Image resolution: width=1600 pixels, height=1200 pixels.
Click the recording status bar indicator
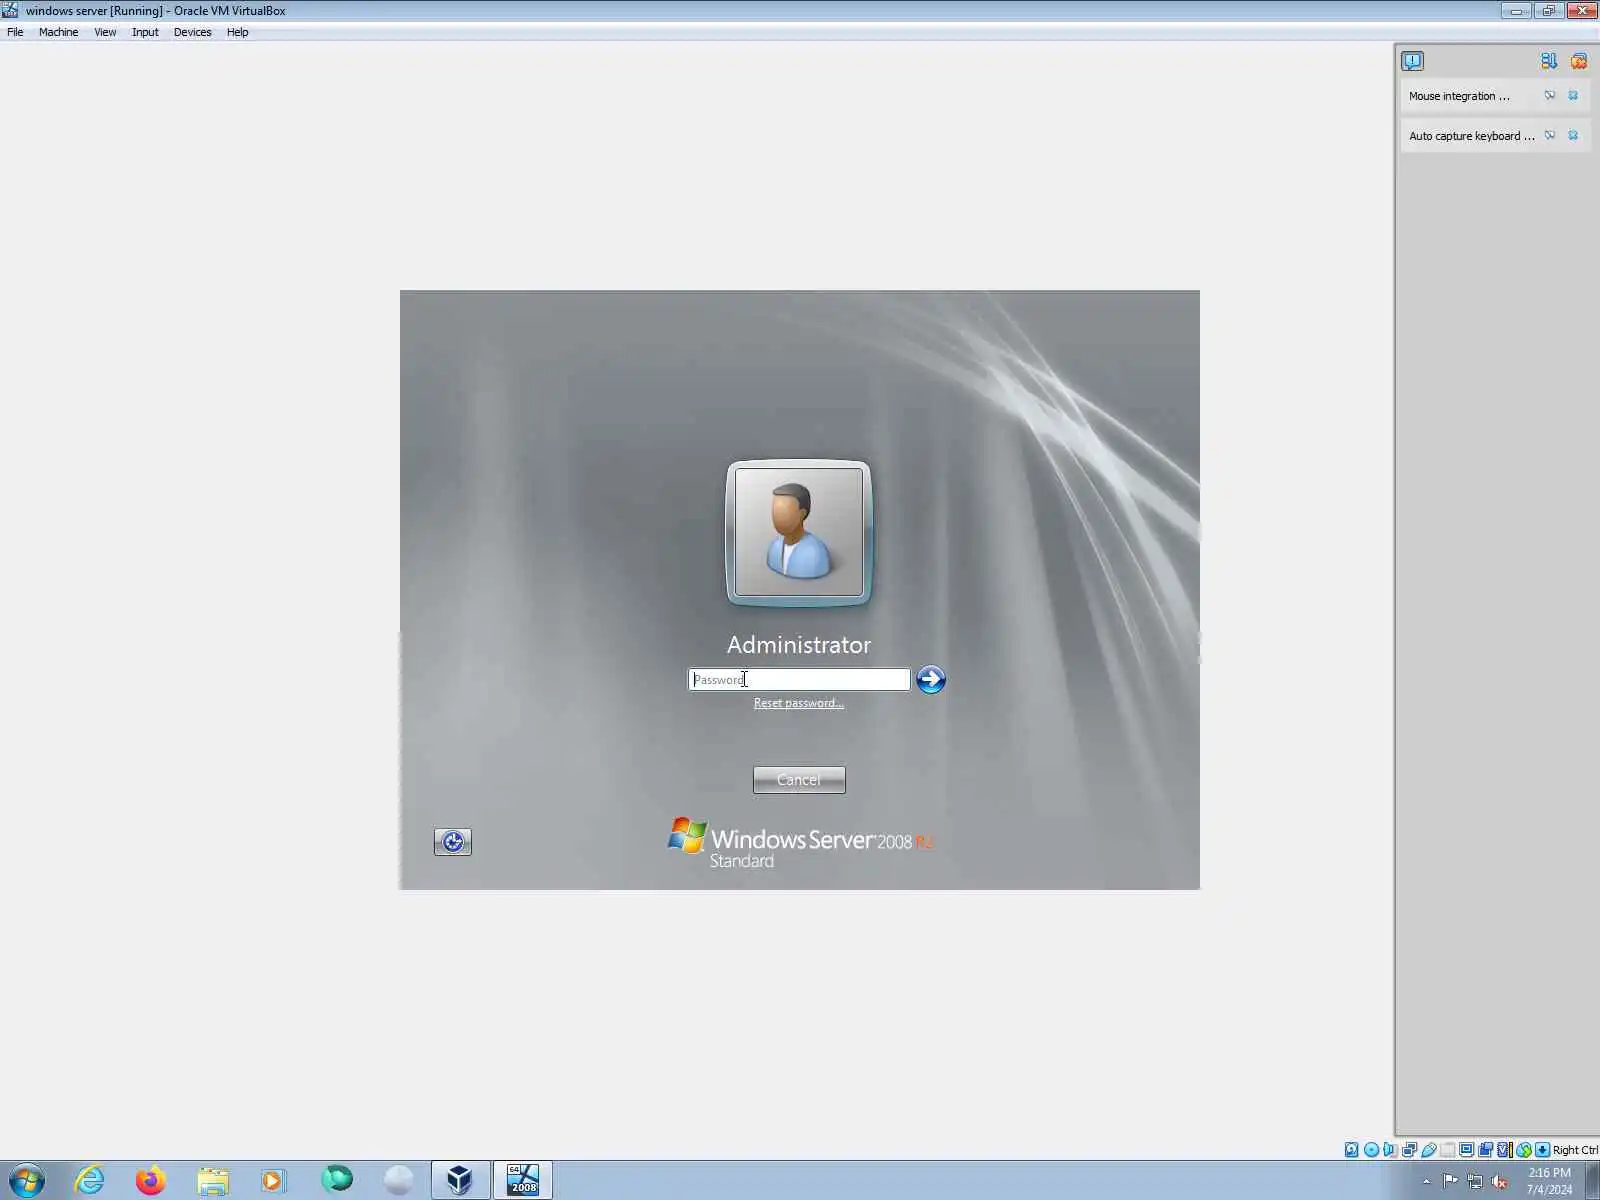[x=1485, y=1150]
